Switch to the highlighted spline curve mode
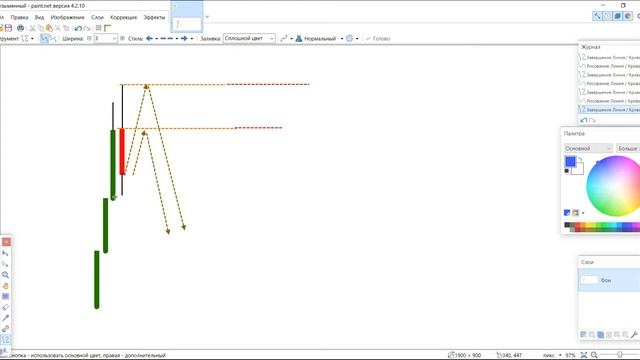The height and width of the screenshot is (360, 640). [x=44, y=38]
